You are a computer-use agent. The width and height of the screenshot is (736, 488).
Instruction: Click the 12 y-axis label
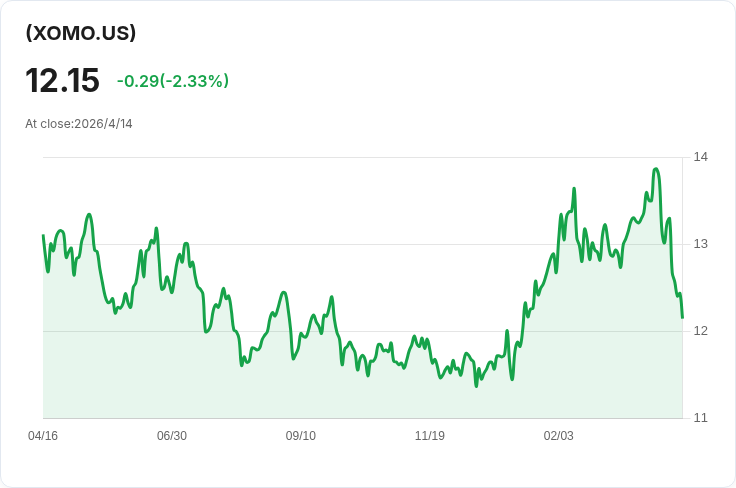pyautogui.click(x=700, y=331)
